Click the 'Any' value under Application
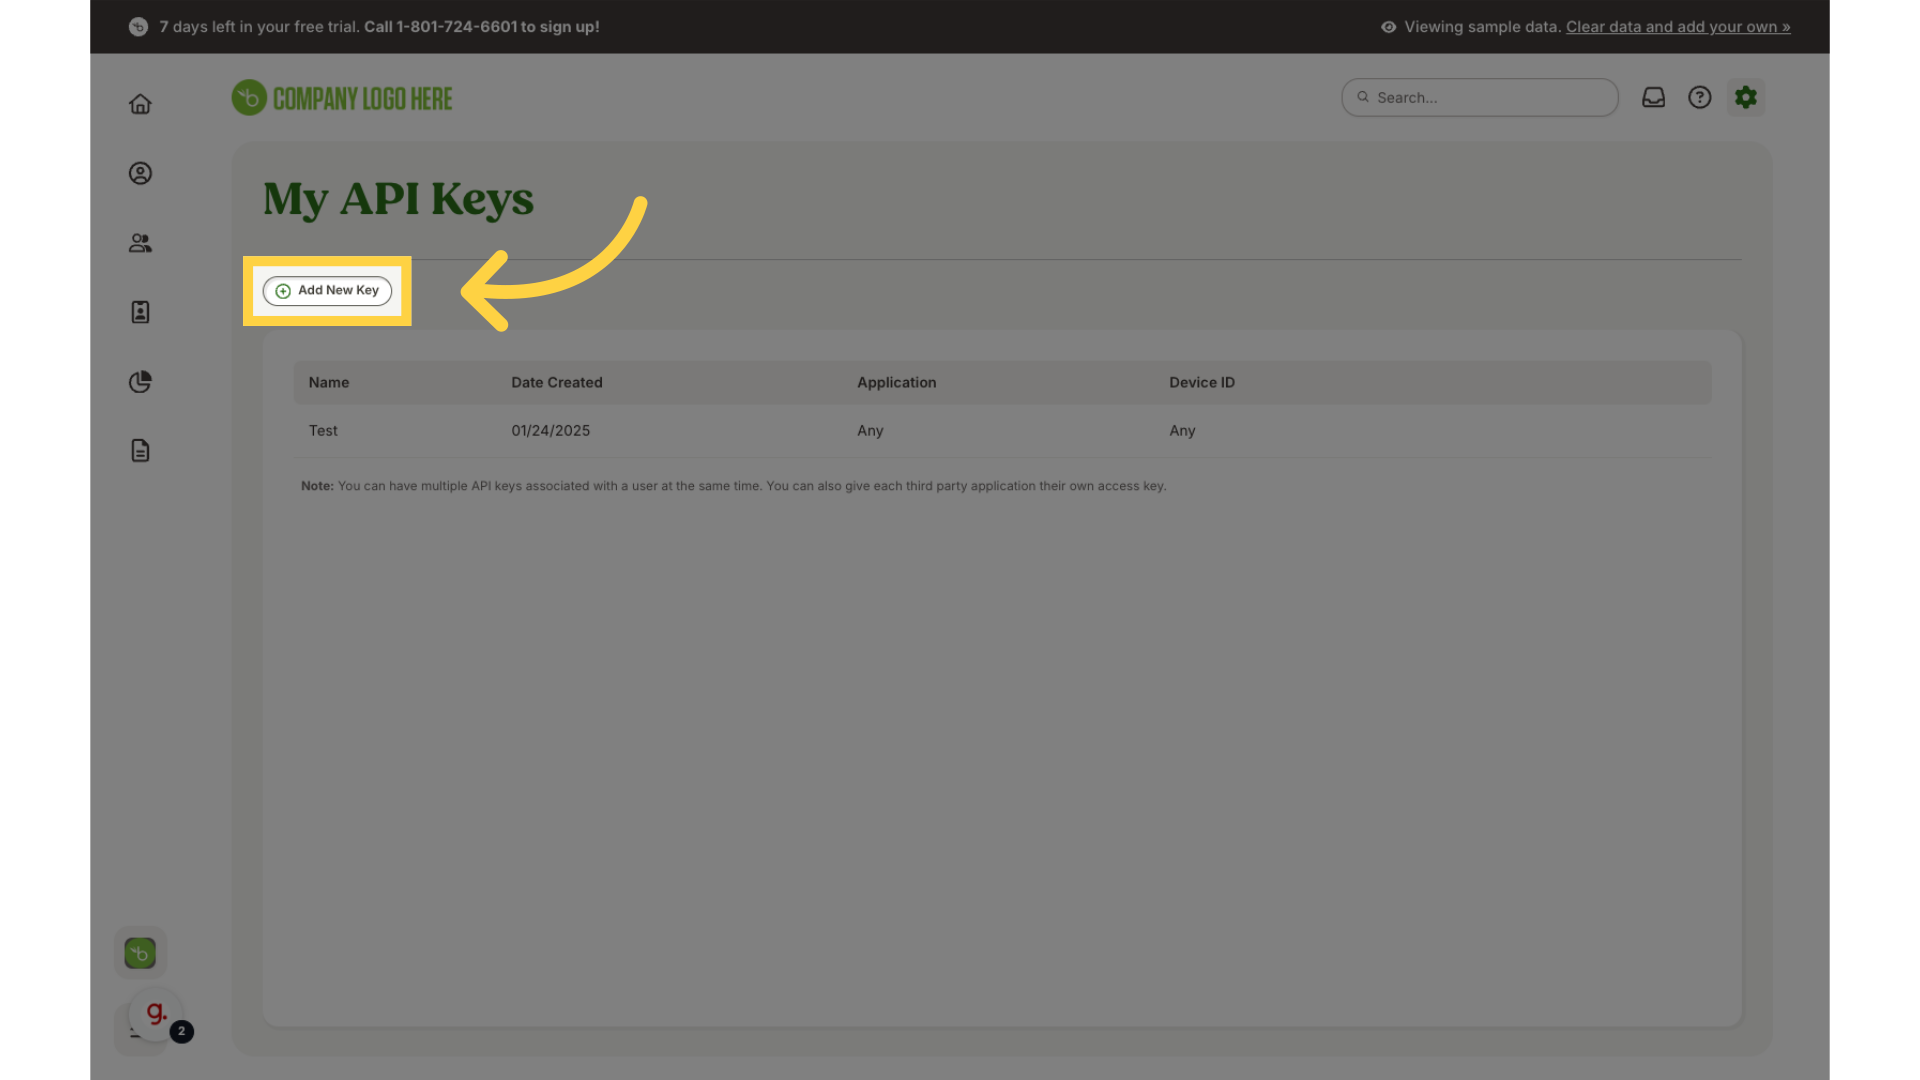Viewport: 1920px width, 1080px height. tap(870, 431)
